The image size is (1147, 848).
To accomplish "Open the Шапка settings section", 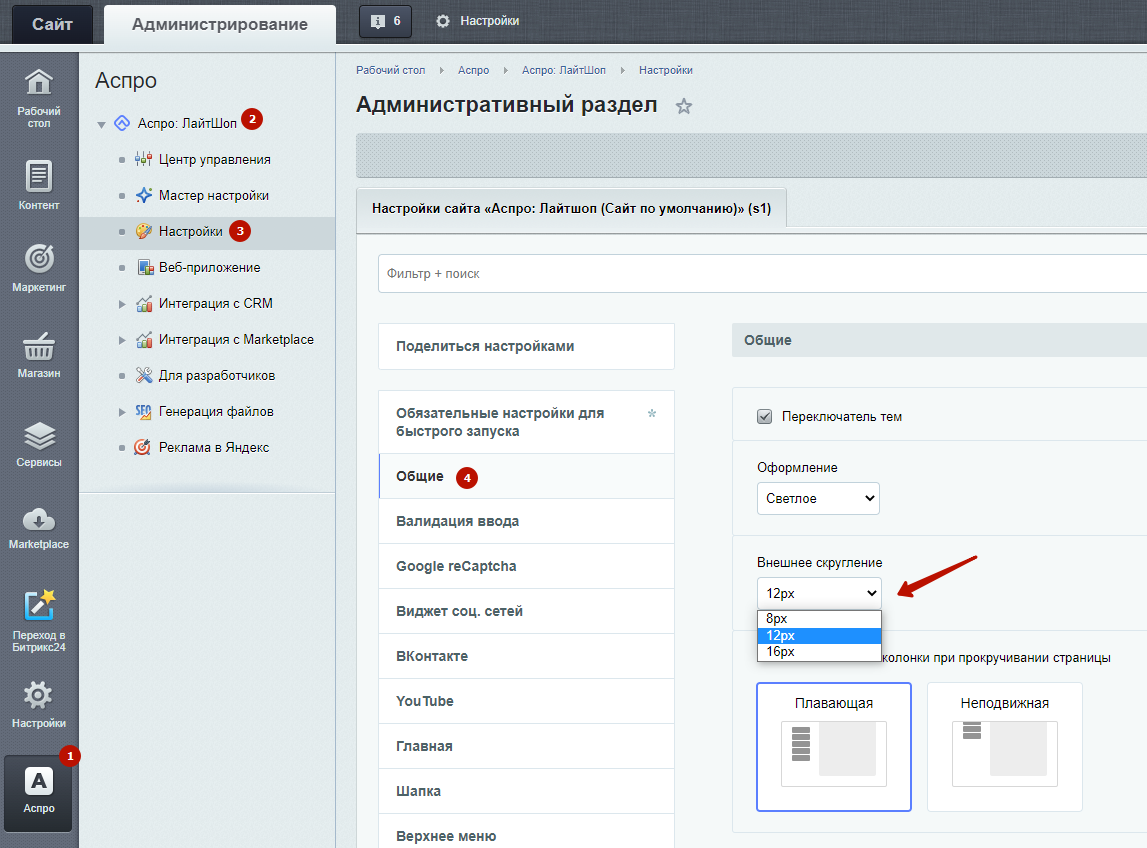I will [527, 791].
